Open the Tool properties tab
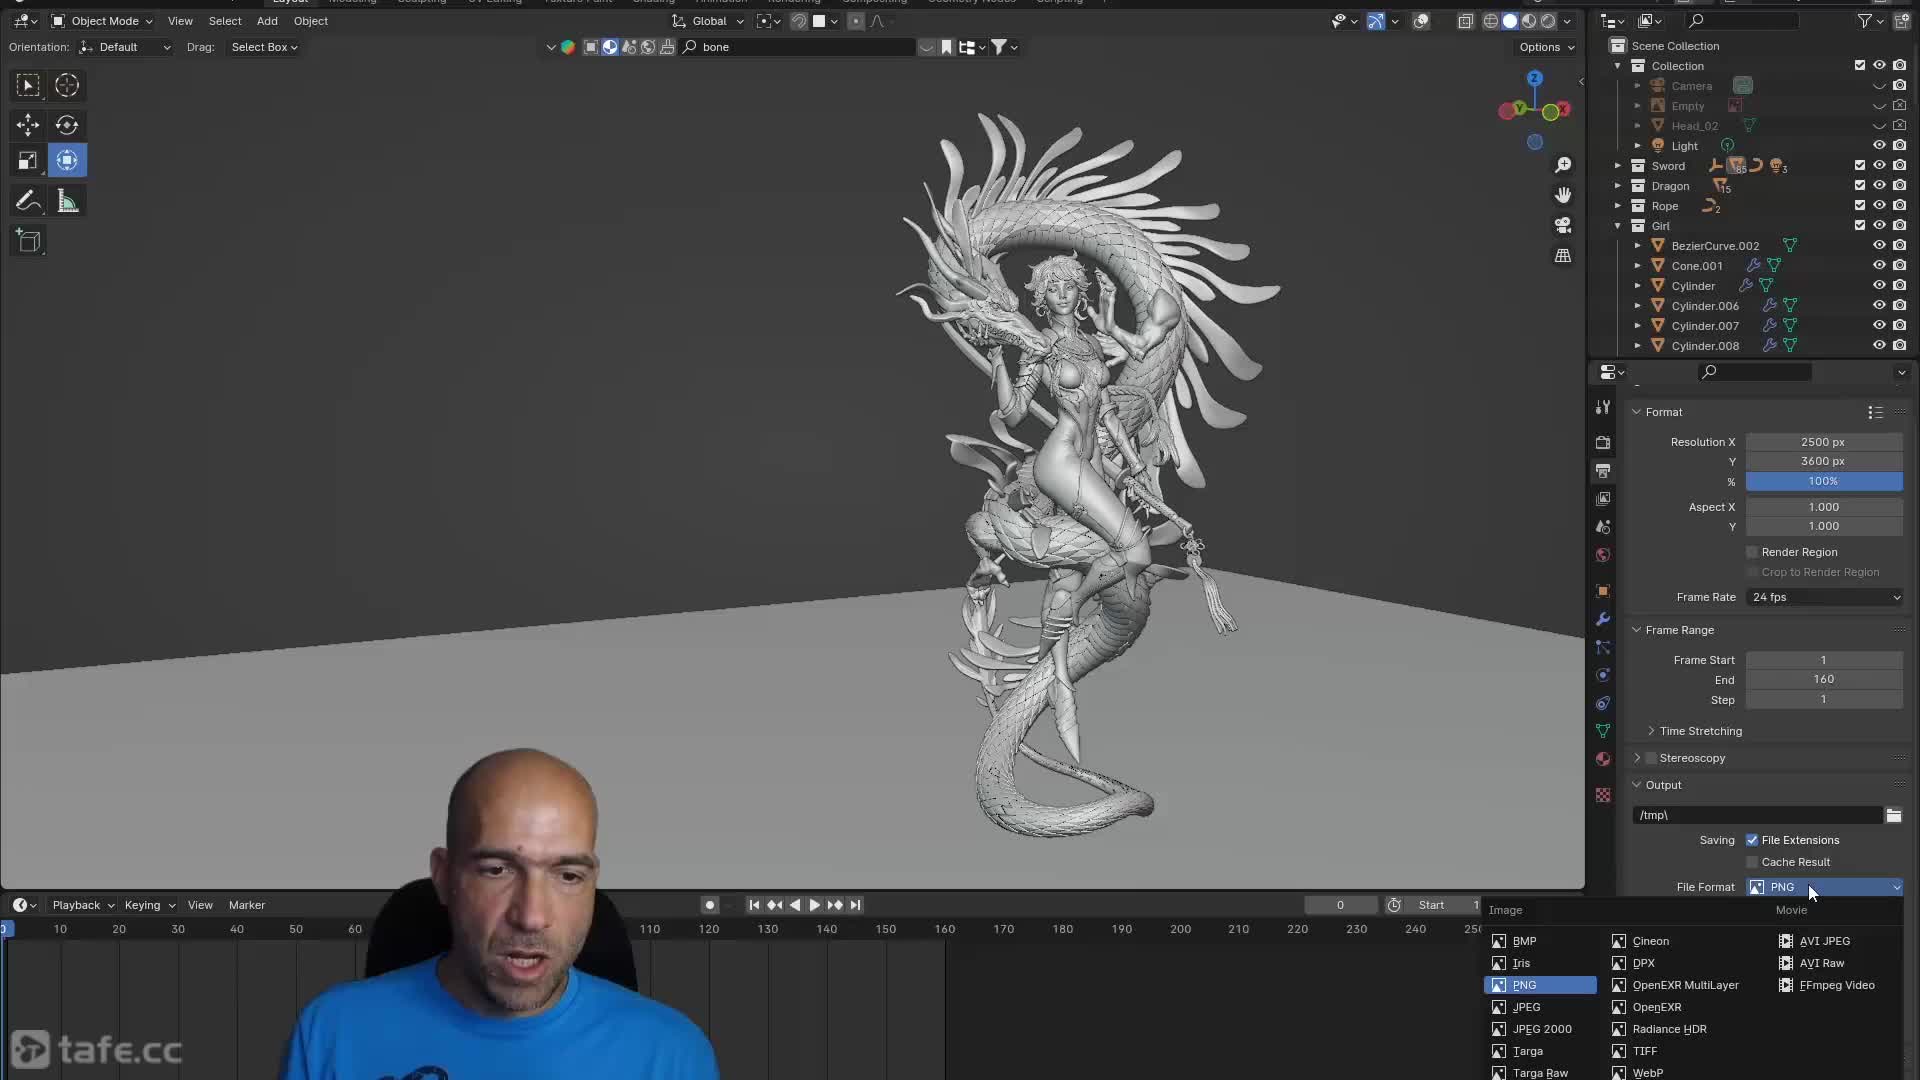 pos(1603,407)
